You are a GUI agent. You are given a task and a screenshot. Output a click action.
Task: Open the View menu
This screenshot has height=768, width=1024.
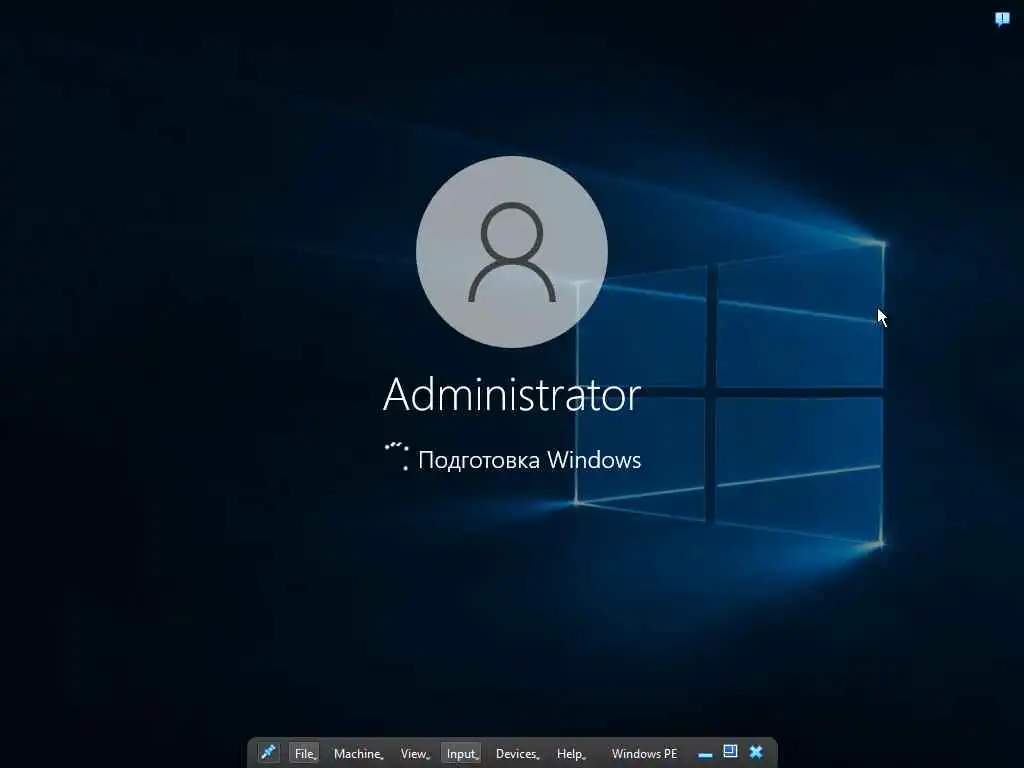415,754
